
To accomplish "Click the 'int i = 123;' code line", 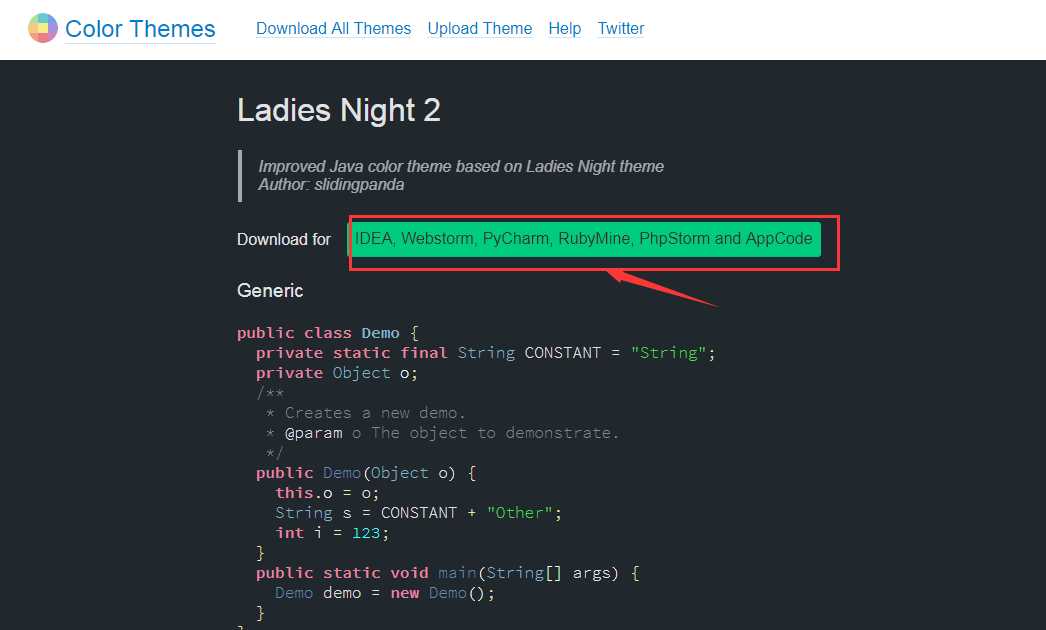I will click(332, 533).
